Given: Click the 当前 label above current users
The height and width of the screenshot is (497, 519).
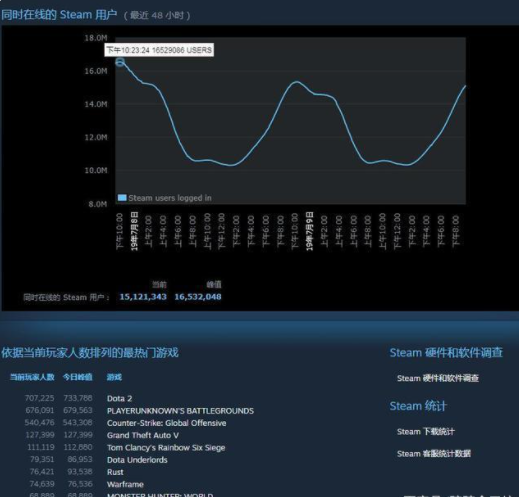Looking at the screenshot, I should point(159,285).
